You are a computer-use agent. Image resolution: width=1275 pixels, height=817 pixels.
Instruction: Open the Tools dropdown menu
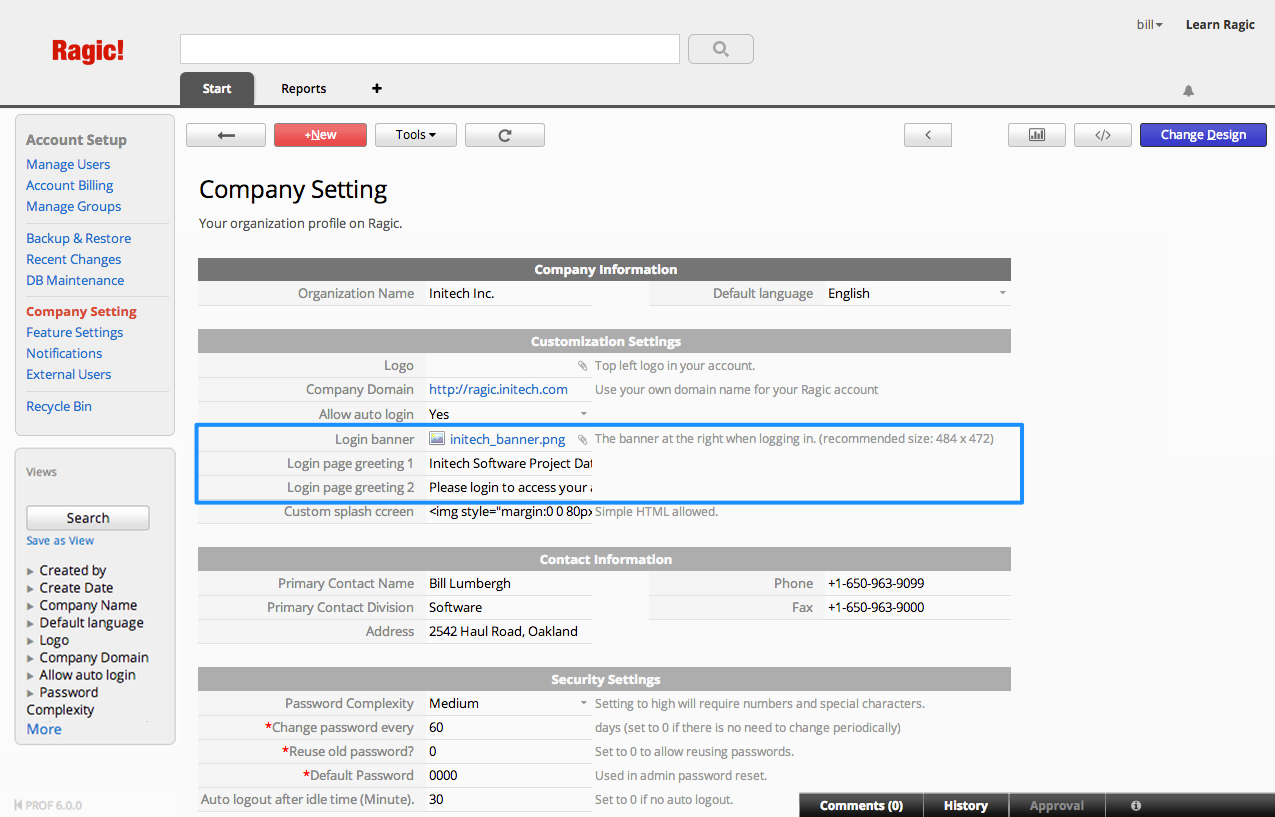tap(416, 135)
